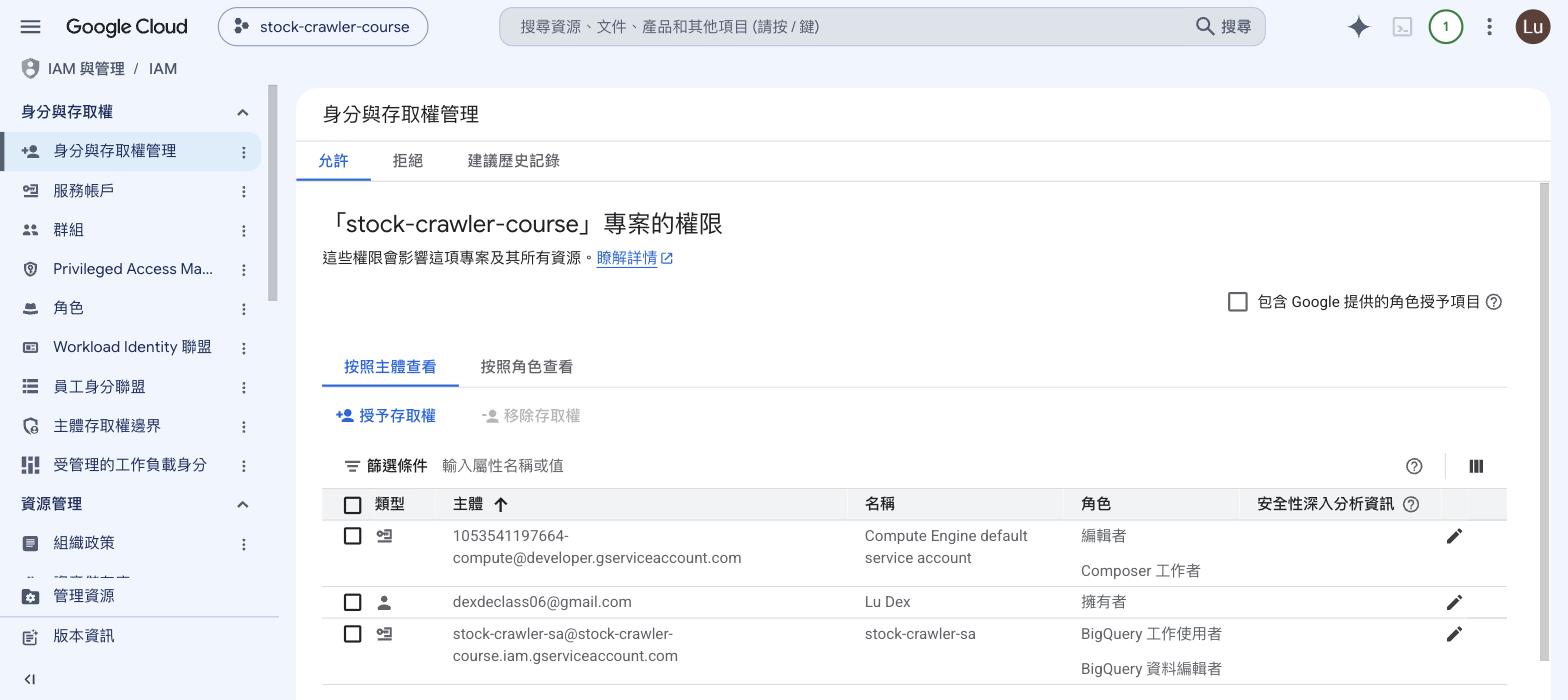The width and height of the screenshot is (1568, 700).
Task: Open more options for 組織政策
Action: coord(243,544)
